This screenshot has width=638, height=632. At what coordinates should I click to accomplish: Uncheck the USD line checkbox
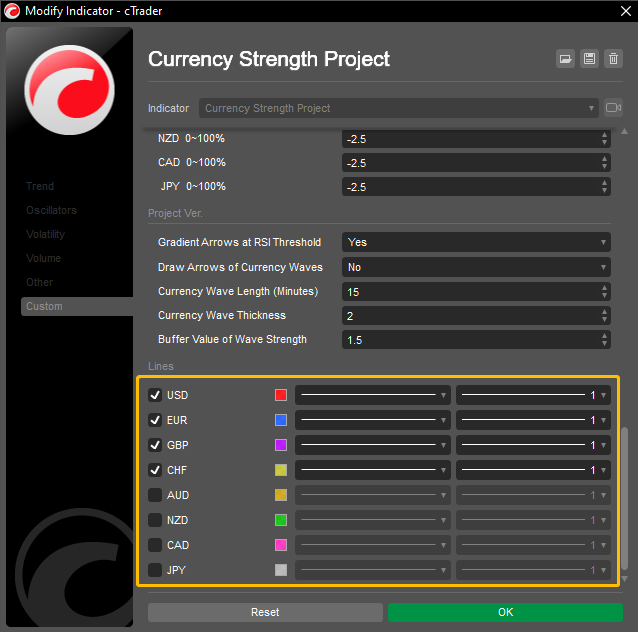(x=155, y=395)
